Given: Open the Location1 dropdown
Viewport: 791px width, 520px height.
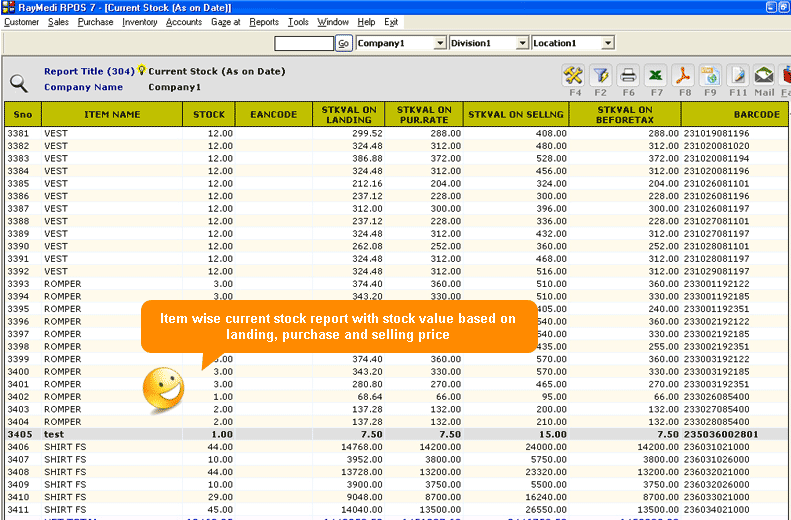Looking at the screenshot, I should [x=607, y=43].
